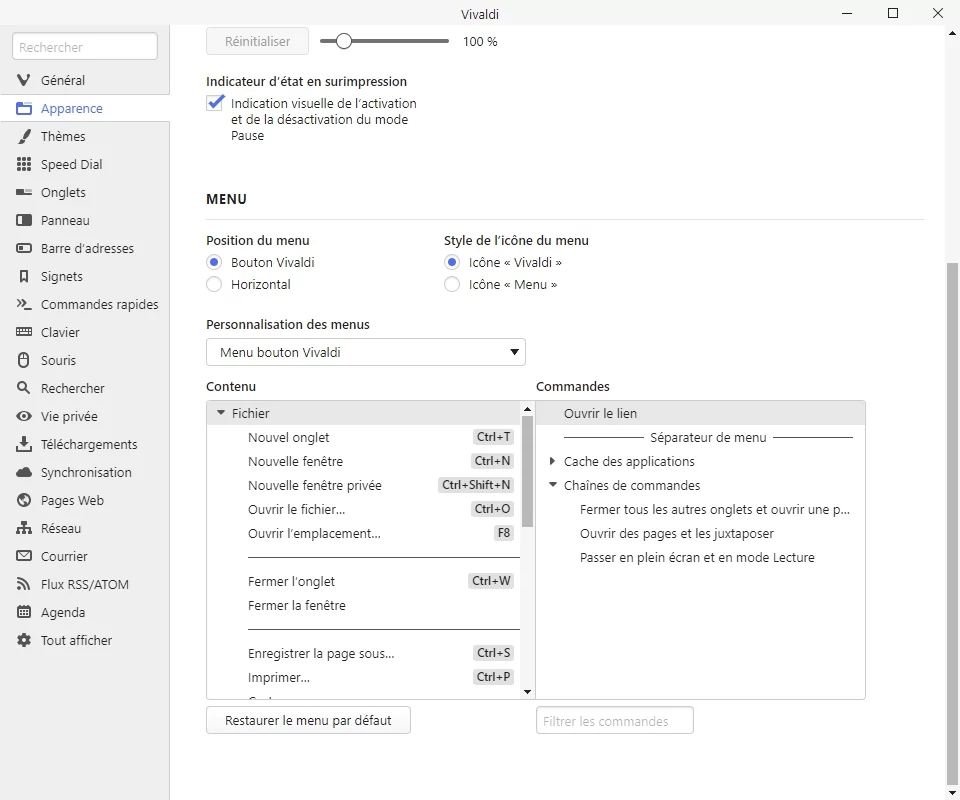Click the Réseau network icon
Viewport: 960px width, 800px height.
point(23,528)
